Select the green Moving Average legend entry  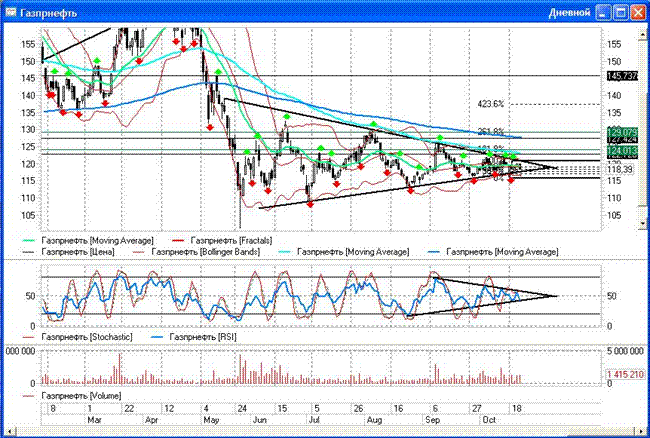[x=87, y=240]
